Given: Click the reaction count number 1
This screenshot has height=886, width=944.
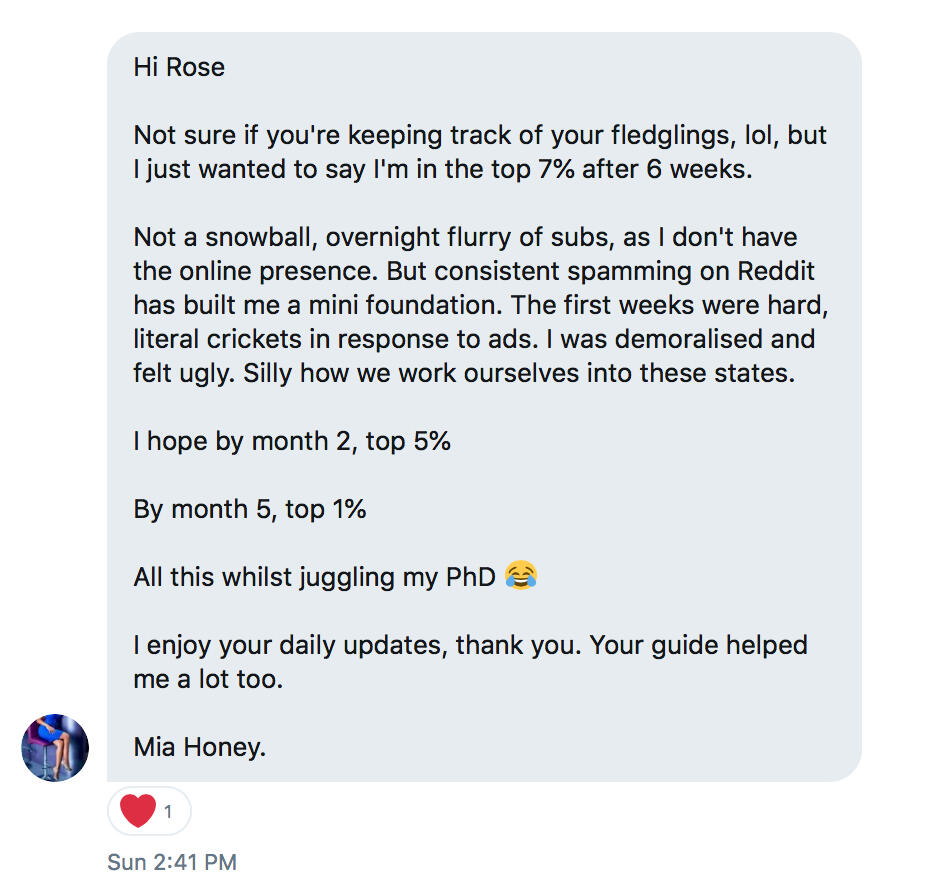Looking at the screenshot, I should click(x=168, y=812).
